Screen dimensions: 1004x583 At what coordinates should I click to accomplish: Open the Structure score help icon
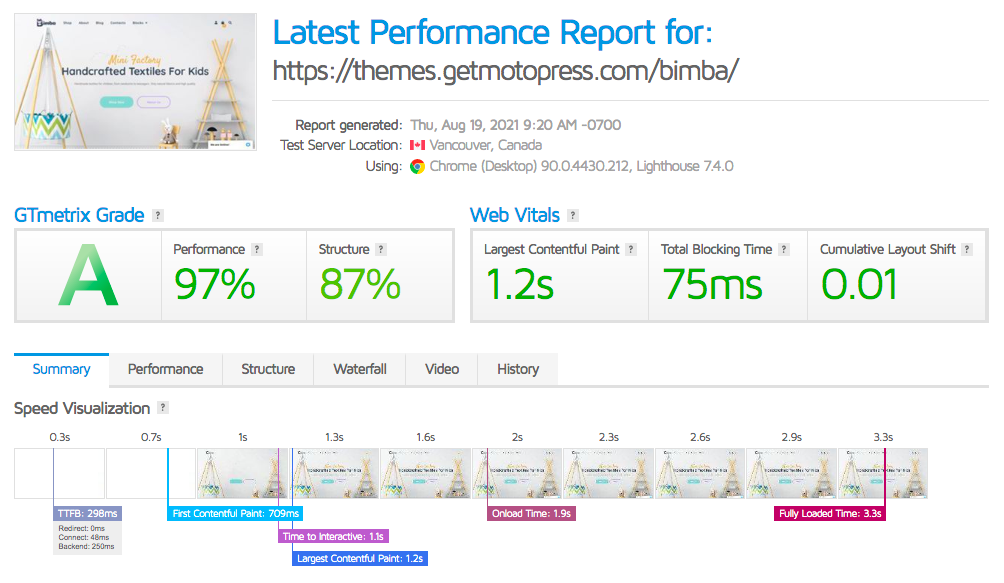tap(381, 250)
